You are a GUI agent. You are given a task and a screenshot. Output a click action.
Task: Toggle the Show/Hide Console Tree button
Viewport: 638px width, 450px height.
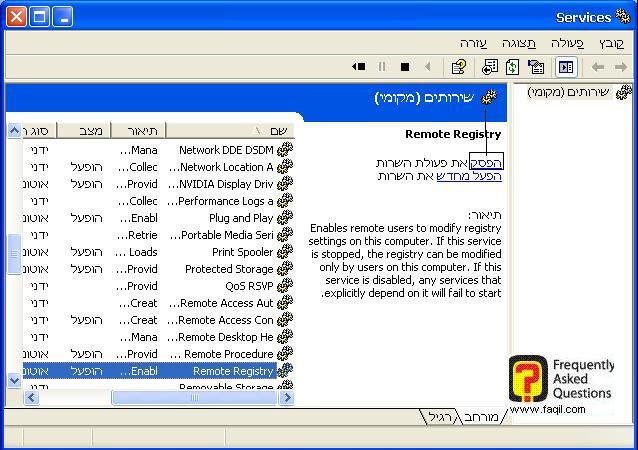[x=566, y=67]
